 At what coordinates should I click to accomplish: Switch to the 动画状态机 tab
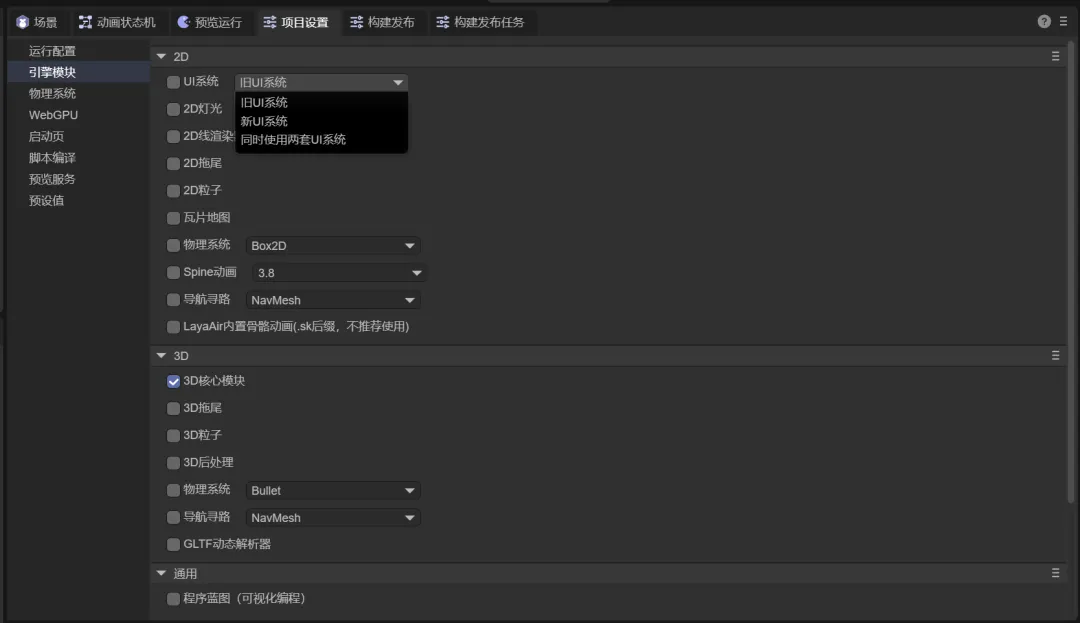pyautogui.click(x=117, y=23)
